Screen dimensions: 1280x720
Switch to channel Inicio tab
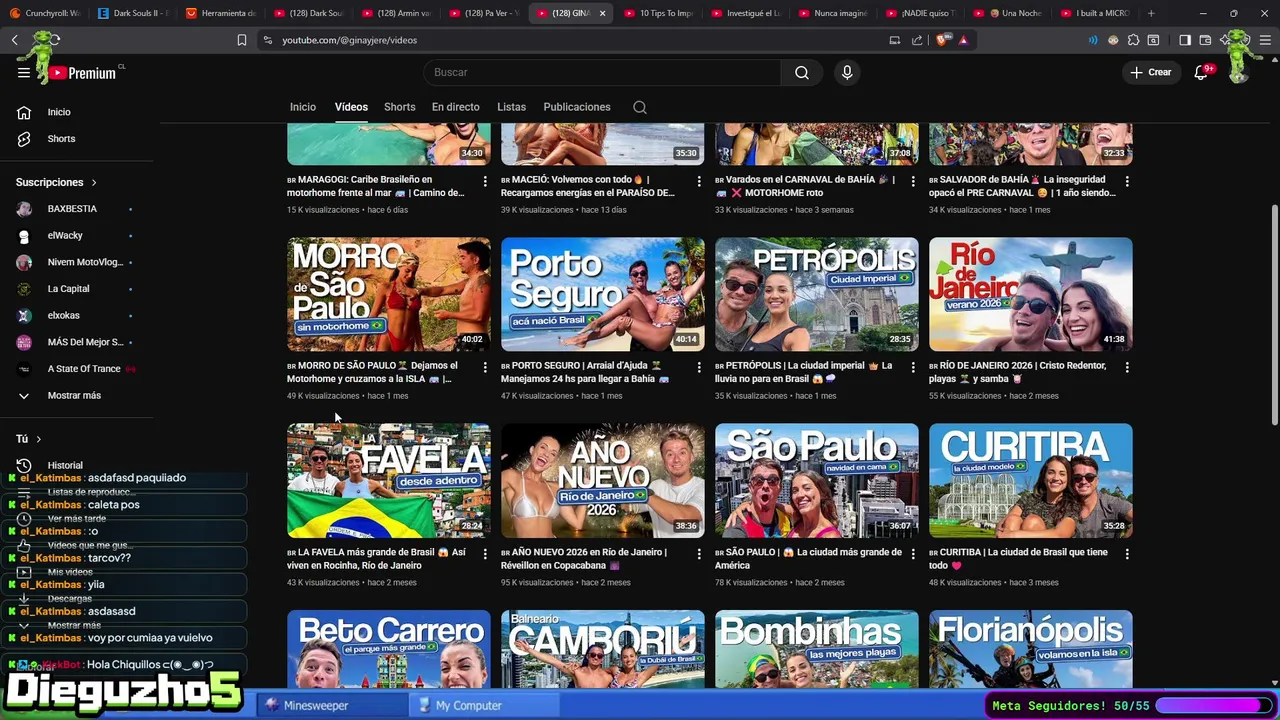click(x=303, y=107)
